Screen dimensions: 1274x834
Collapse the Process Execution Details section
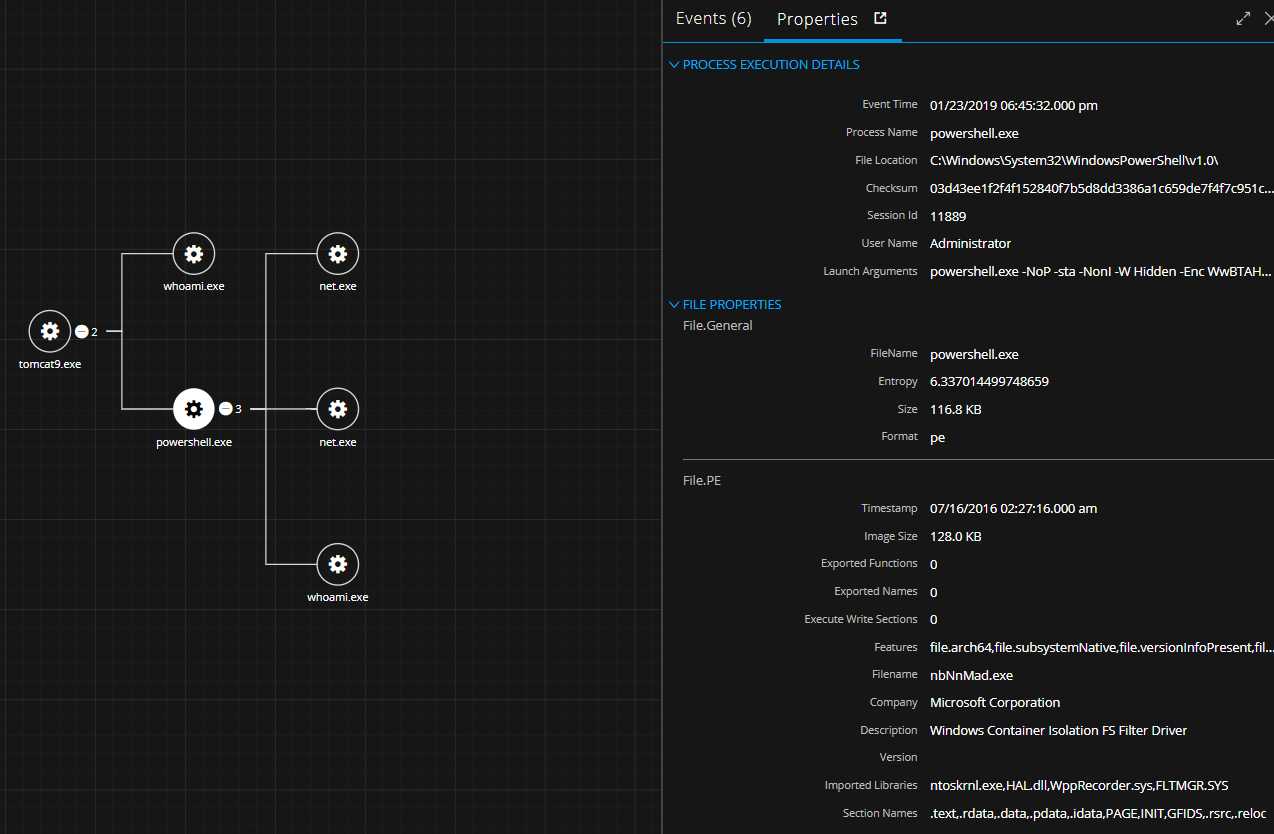pos(674,65)
